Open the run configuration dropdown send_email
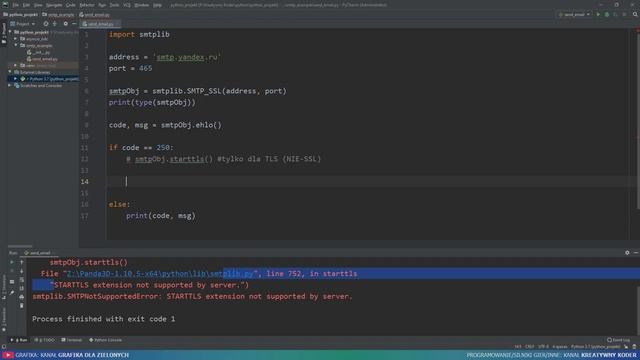640x360 pixels. point(575,15)
